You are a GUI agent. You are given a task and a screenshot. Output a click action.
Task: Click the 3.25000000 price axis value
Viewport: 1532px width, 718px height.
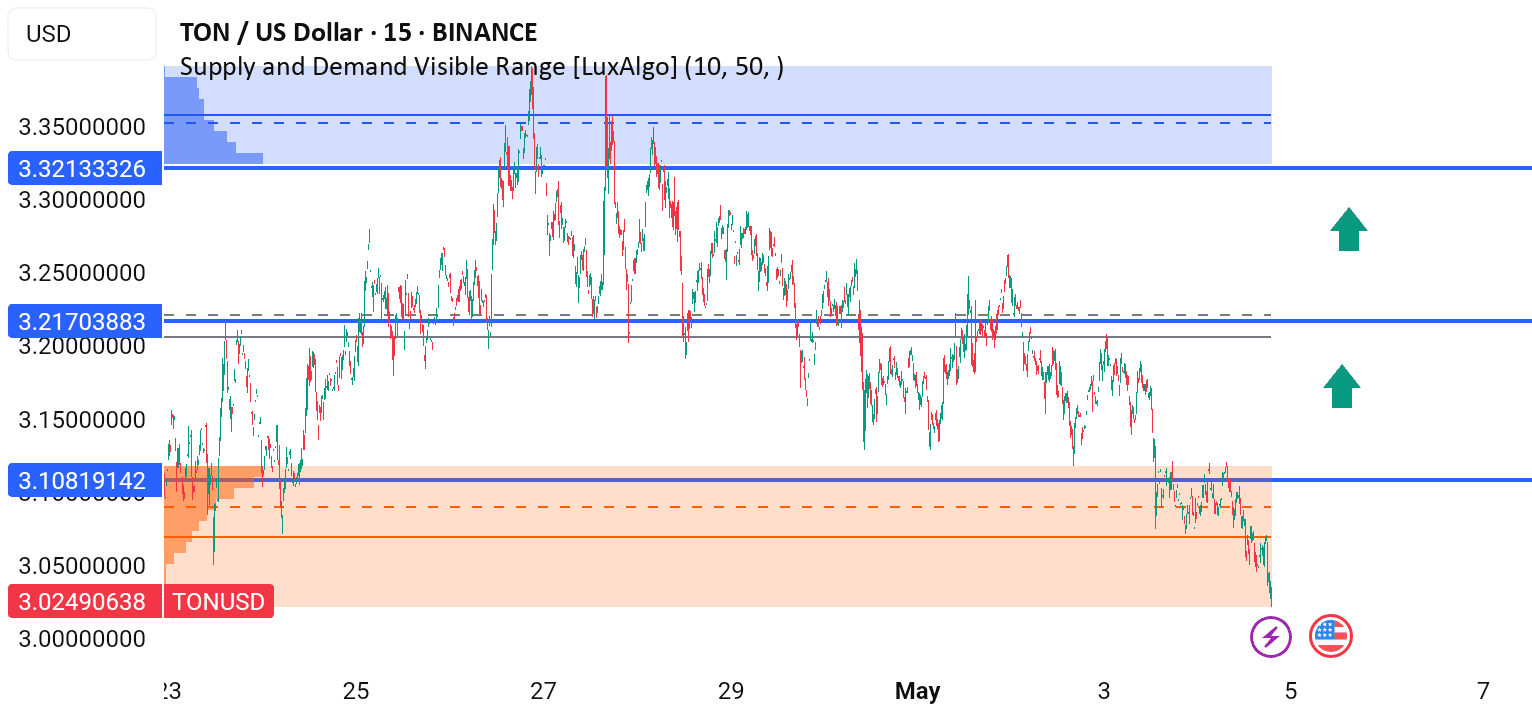coord(82,273)
